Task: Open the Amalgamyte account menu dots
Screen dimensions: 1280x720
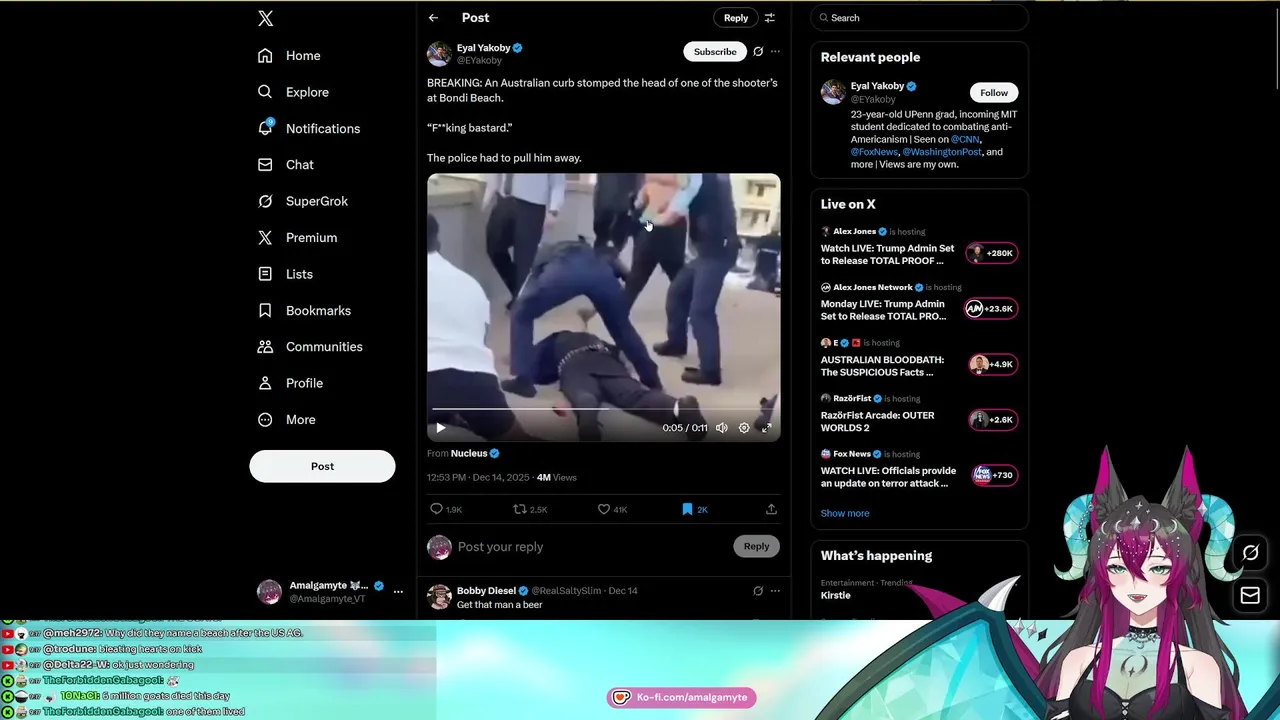Action: 398,592
